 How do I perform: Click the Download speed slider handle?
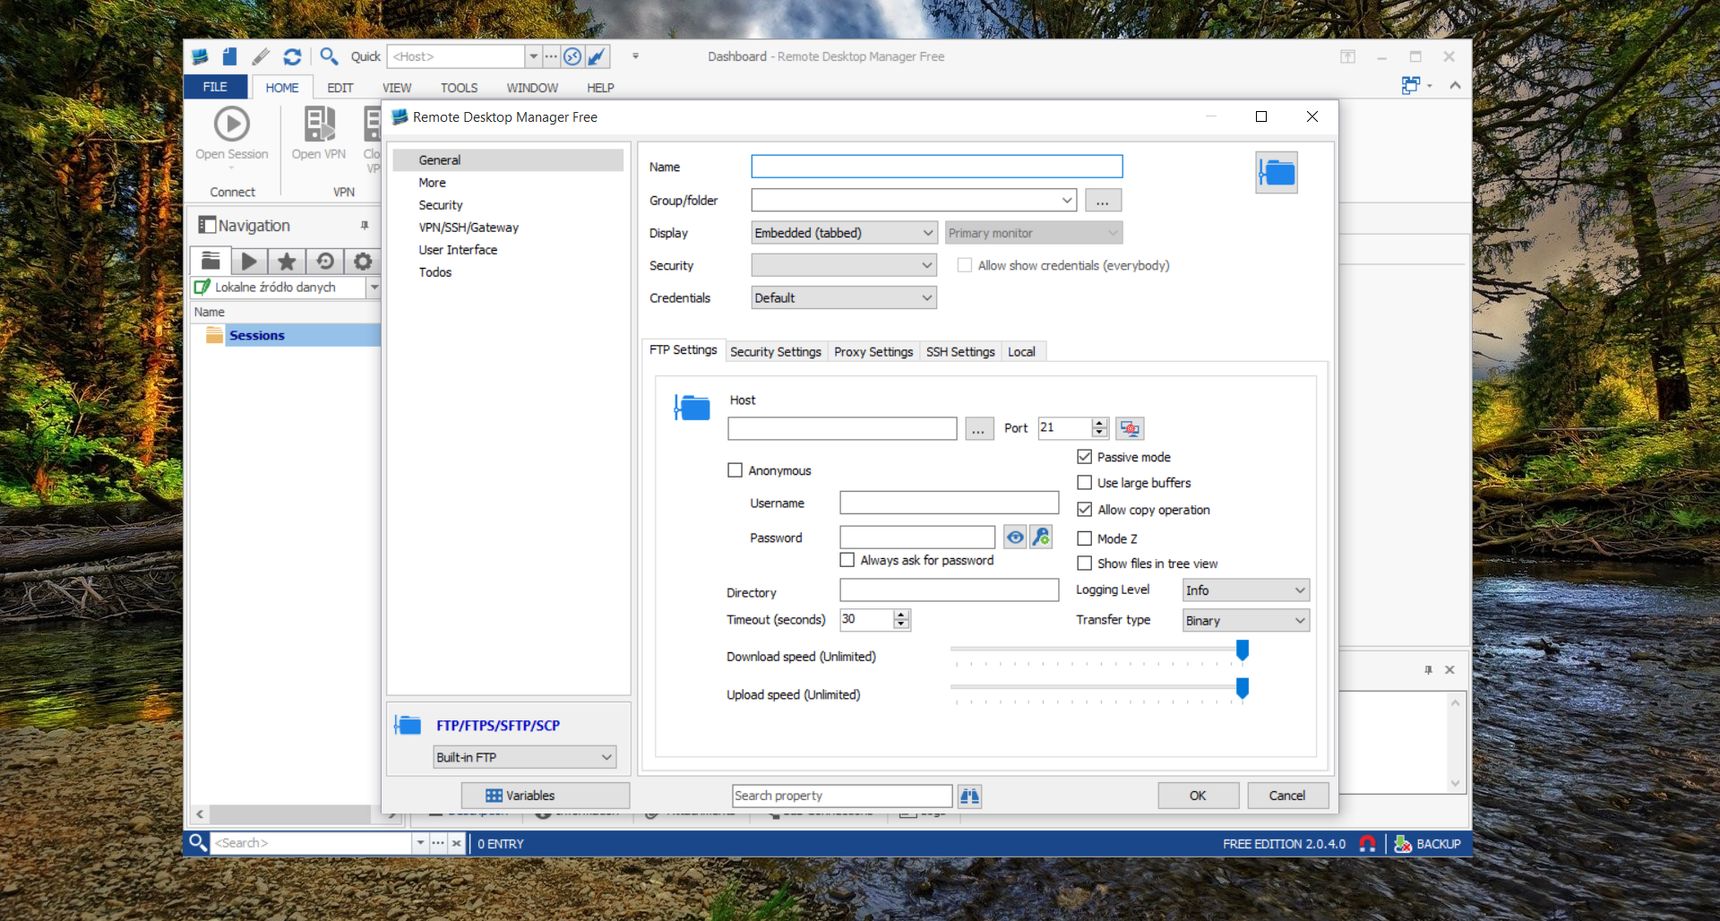point(1242,651)
